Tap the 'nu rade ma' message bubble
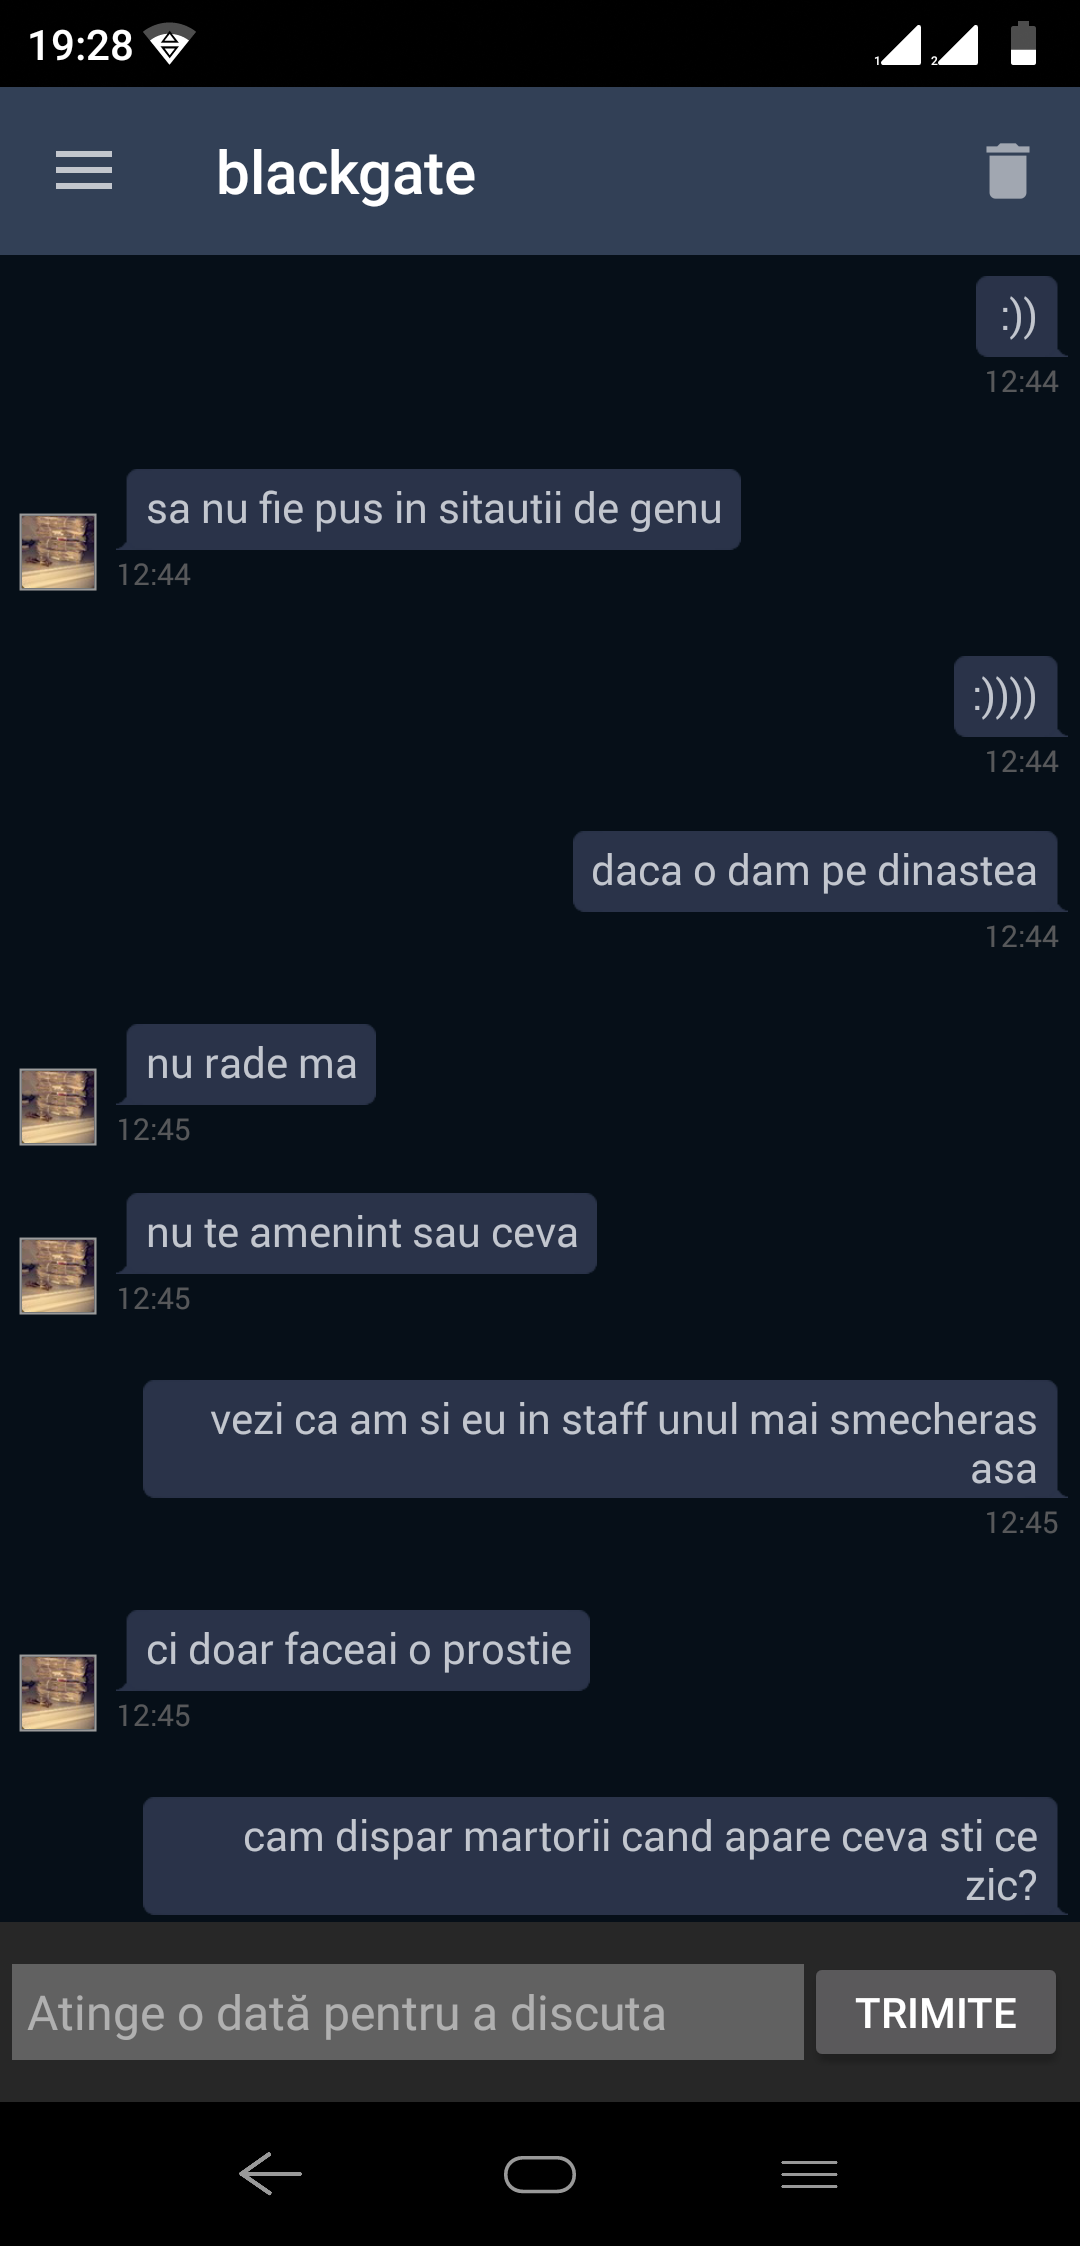1080x2246 pixels. point(251,1064)
